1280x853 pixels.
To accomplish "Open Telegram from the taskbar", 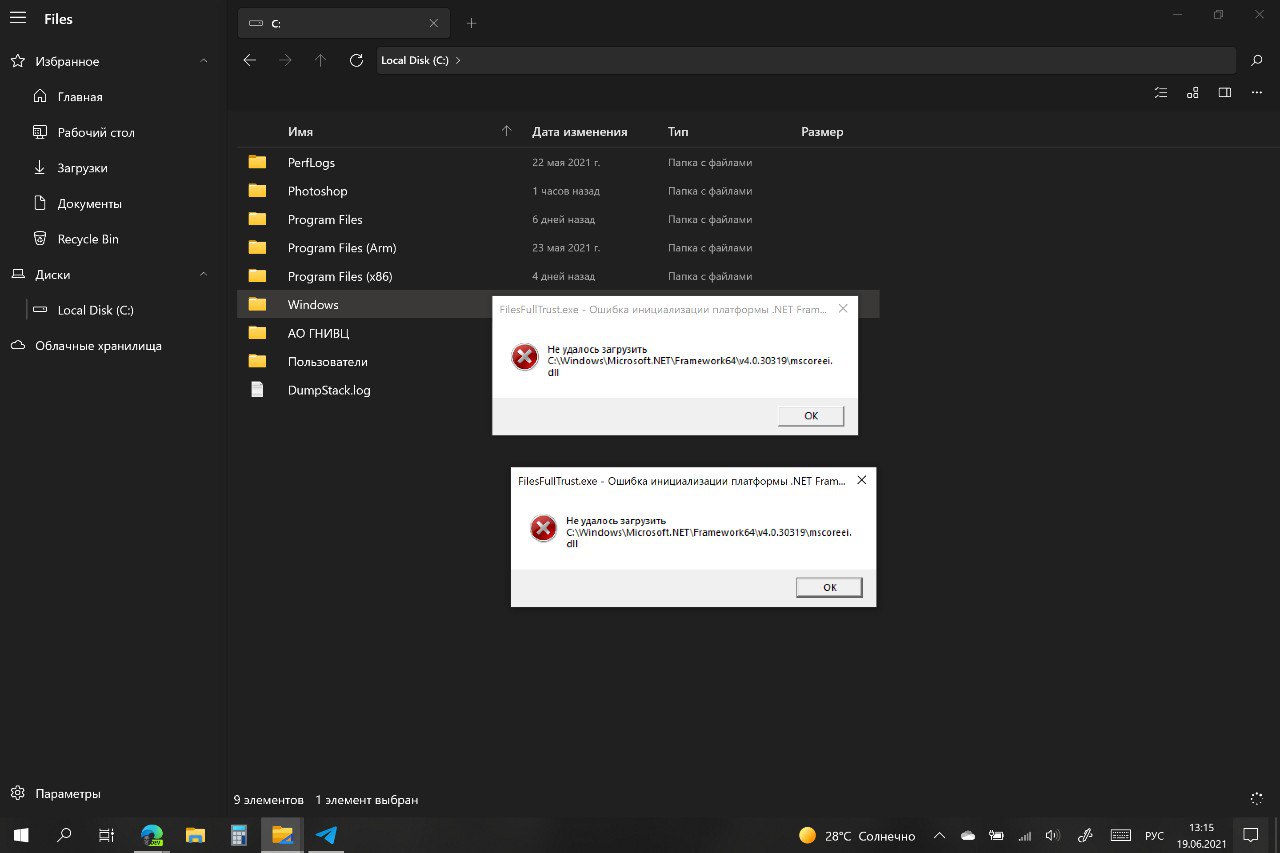I will 326,835.
